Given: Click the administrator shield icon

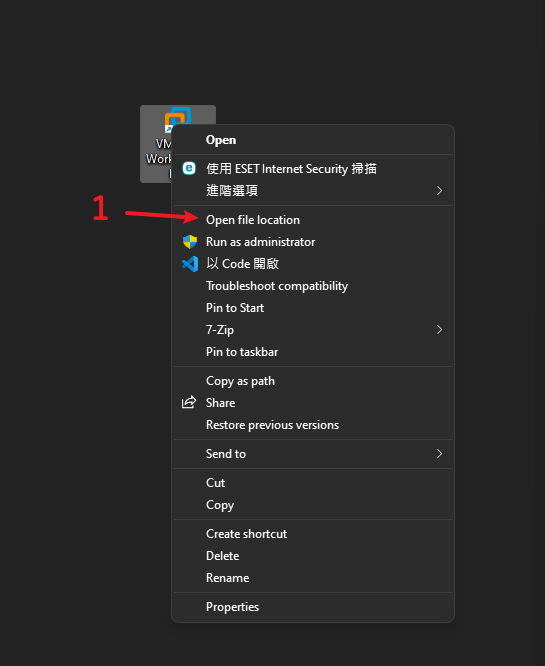Looking at the screenshot, I should coord(190,242).
